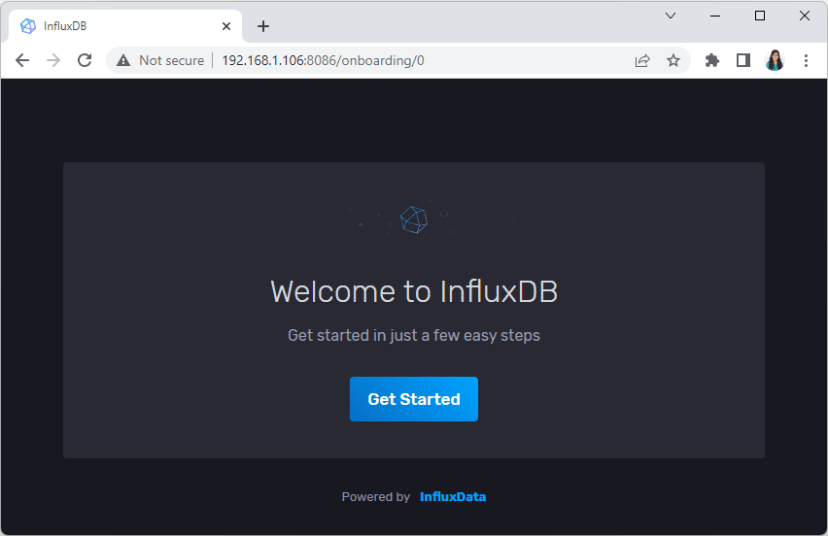Click the browser forward arrow
Image resolution: width=828 pixels, height=536 pixels.
click(53, 60)
